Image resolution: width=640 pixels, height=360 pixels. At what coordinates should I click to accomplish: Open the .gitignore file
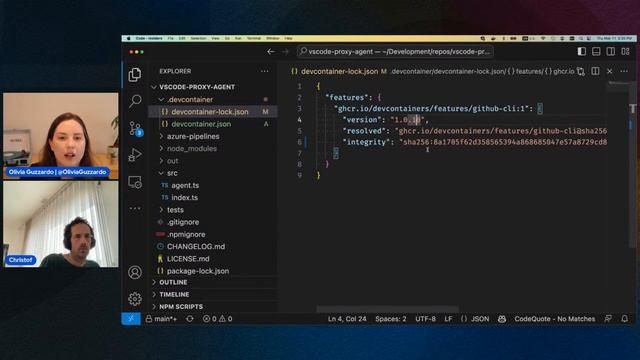coord(183,222)
